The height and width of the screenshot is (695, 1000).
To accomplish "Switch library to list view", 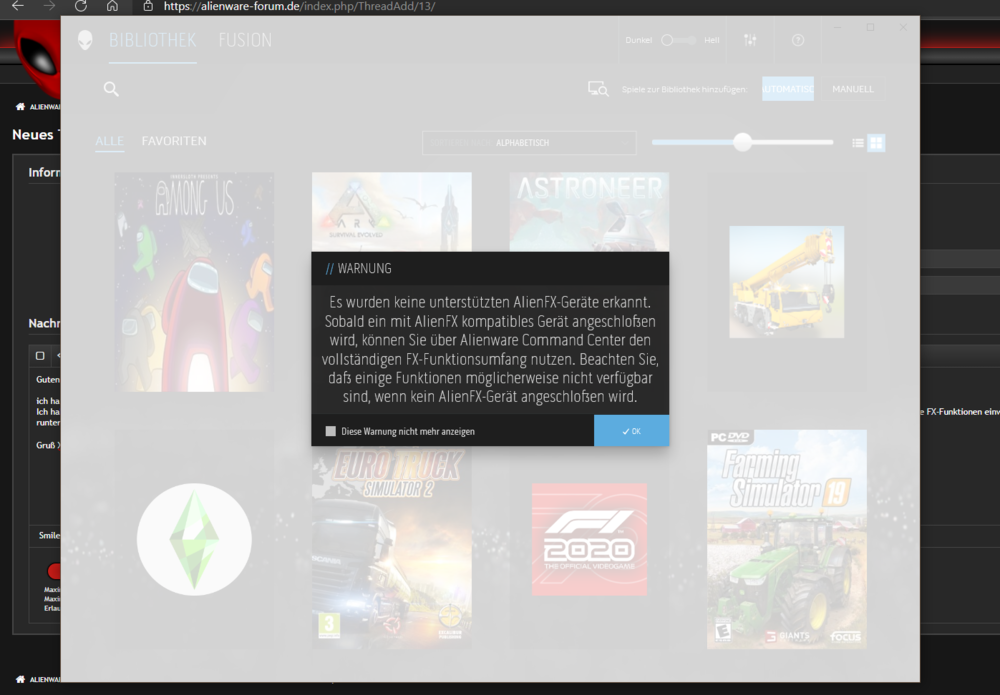I will (x=858, y=143).
